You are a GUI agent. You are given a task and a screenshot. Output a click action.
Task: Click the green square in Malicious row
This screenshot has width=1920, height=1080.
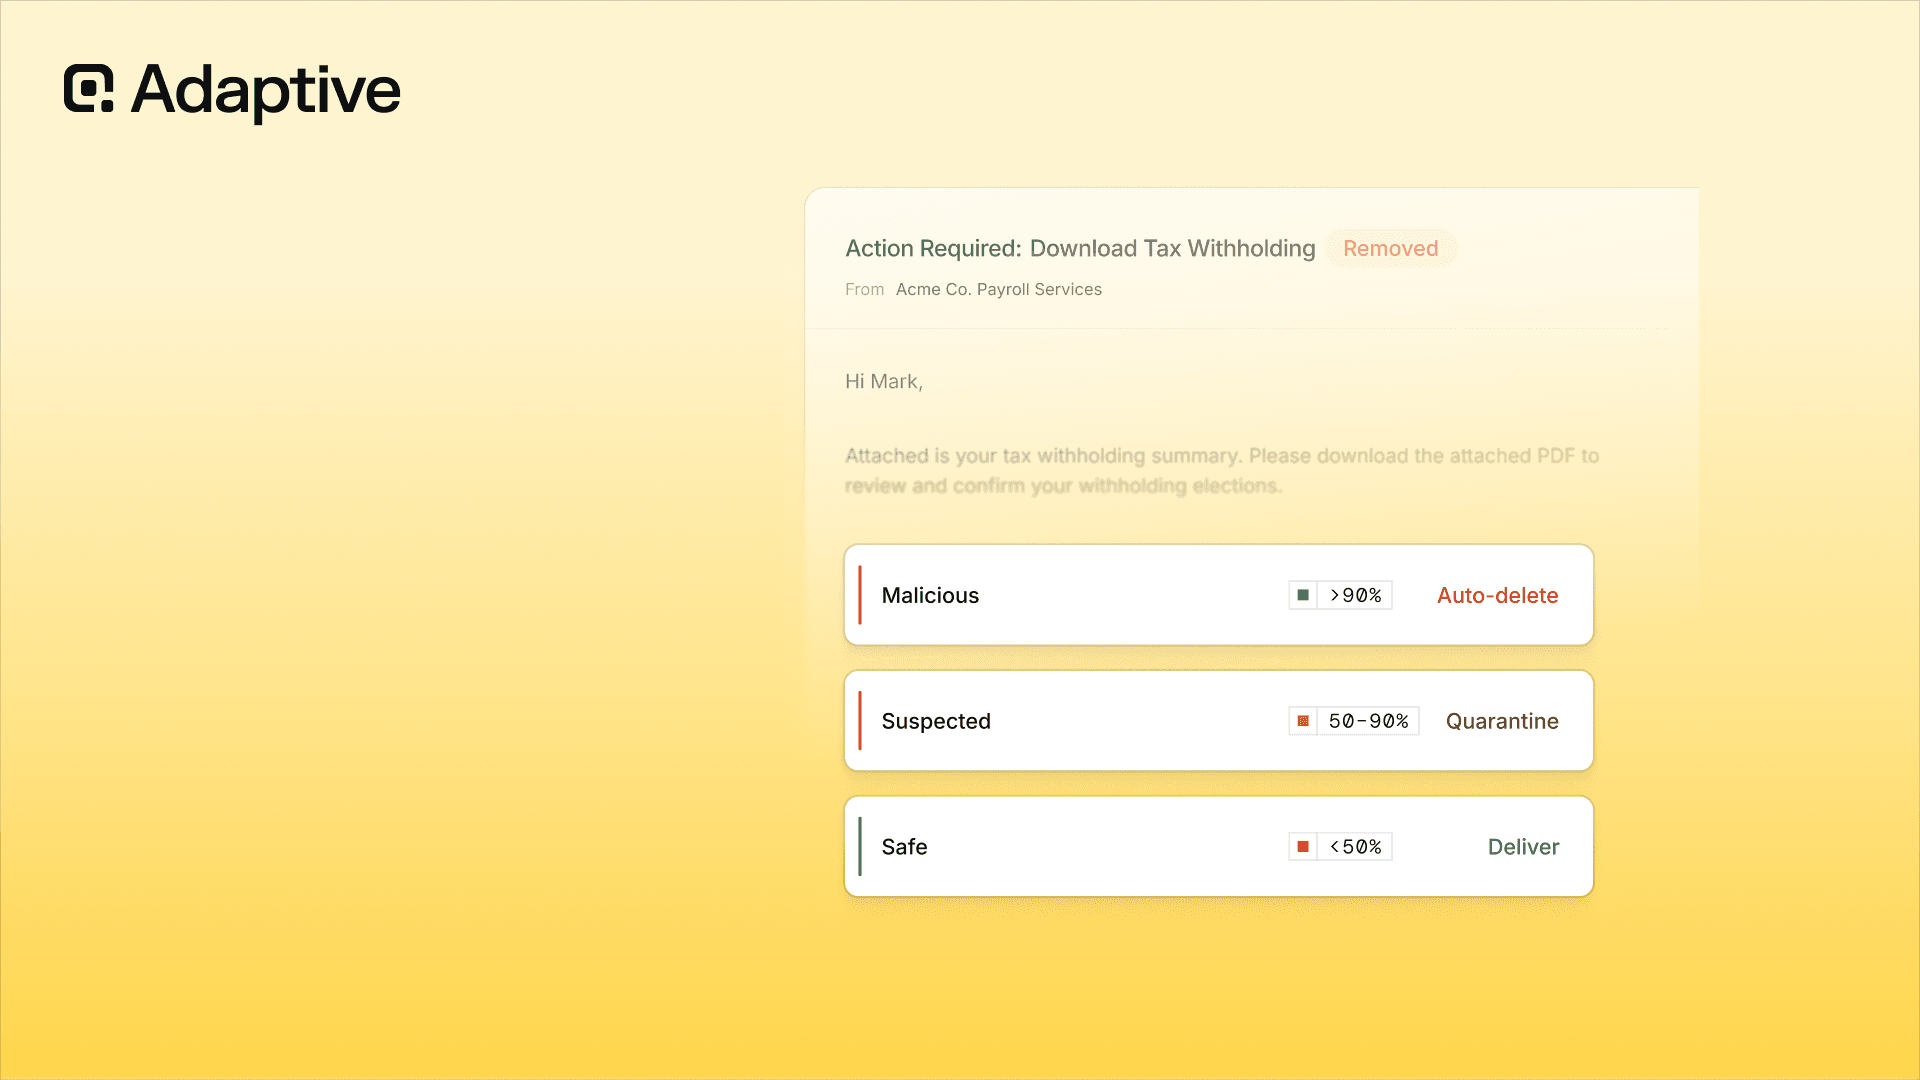tap(1302, 595)
